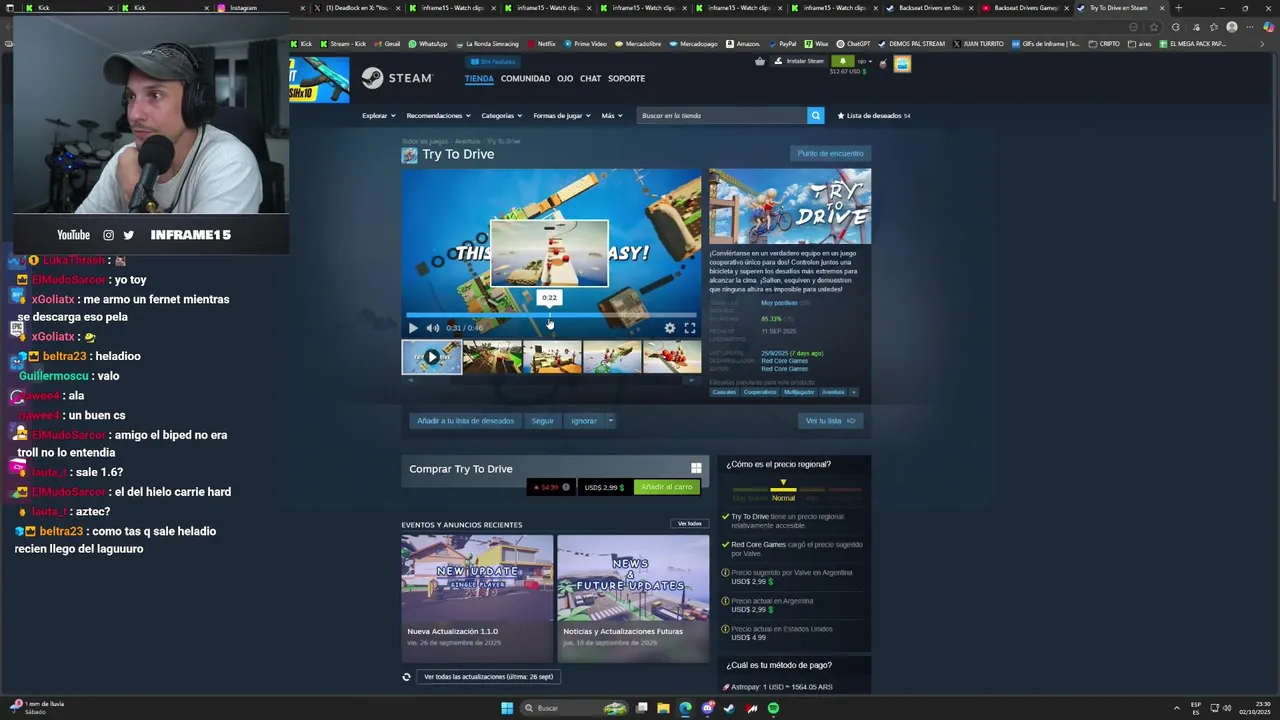
Task: Mute the trailer volume speaker icon
Action: (432, 328)
